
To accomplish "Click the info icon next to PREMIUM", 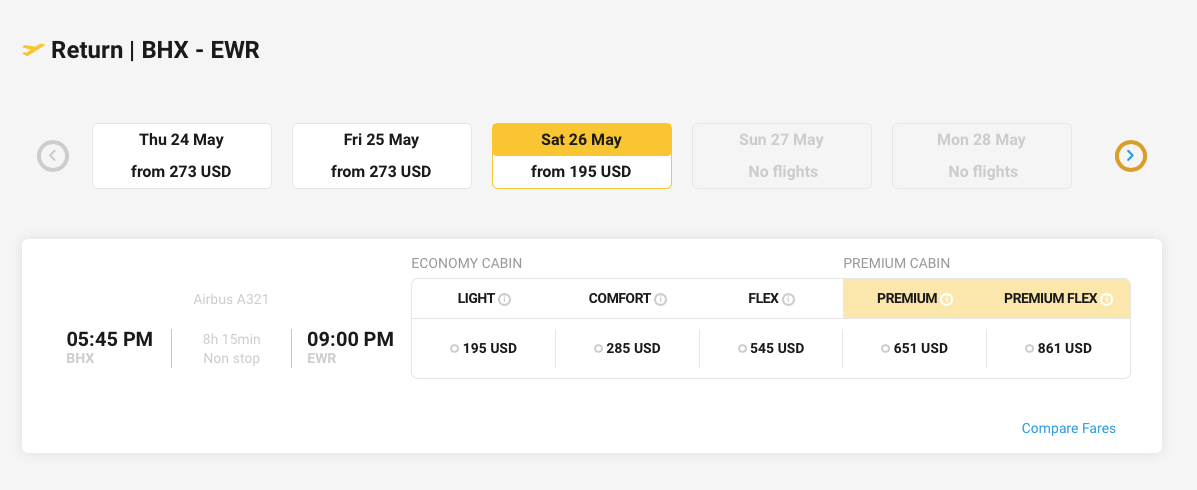I will (946, 299).
